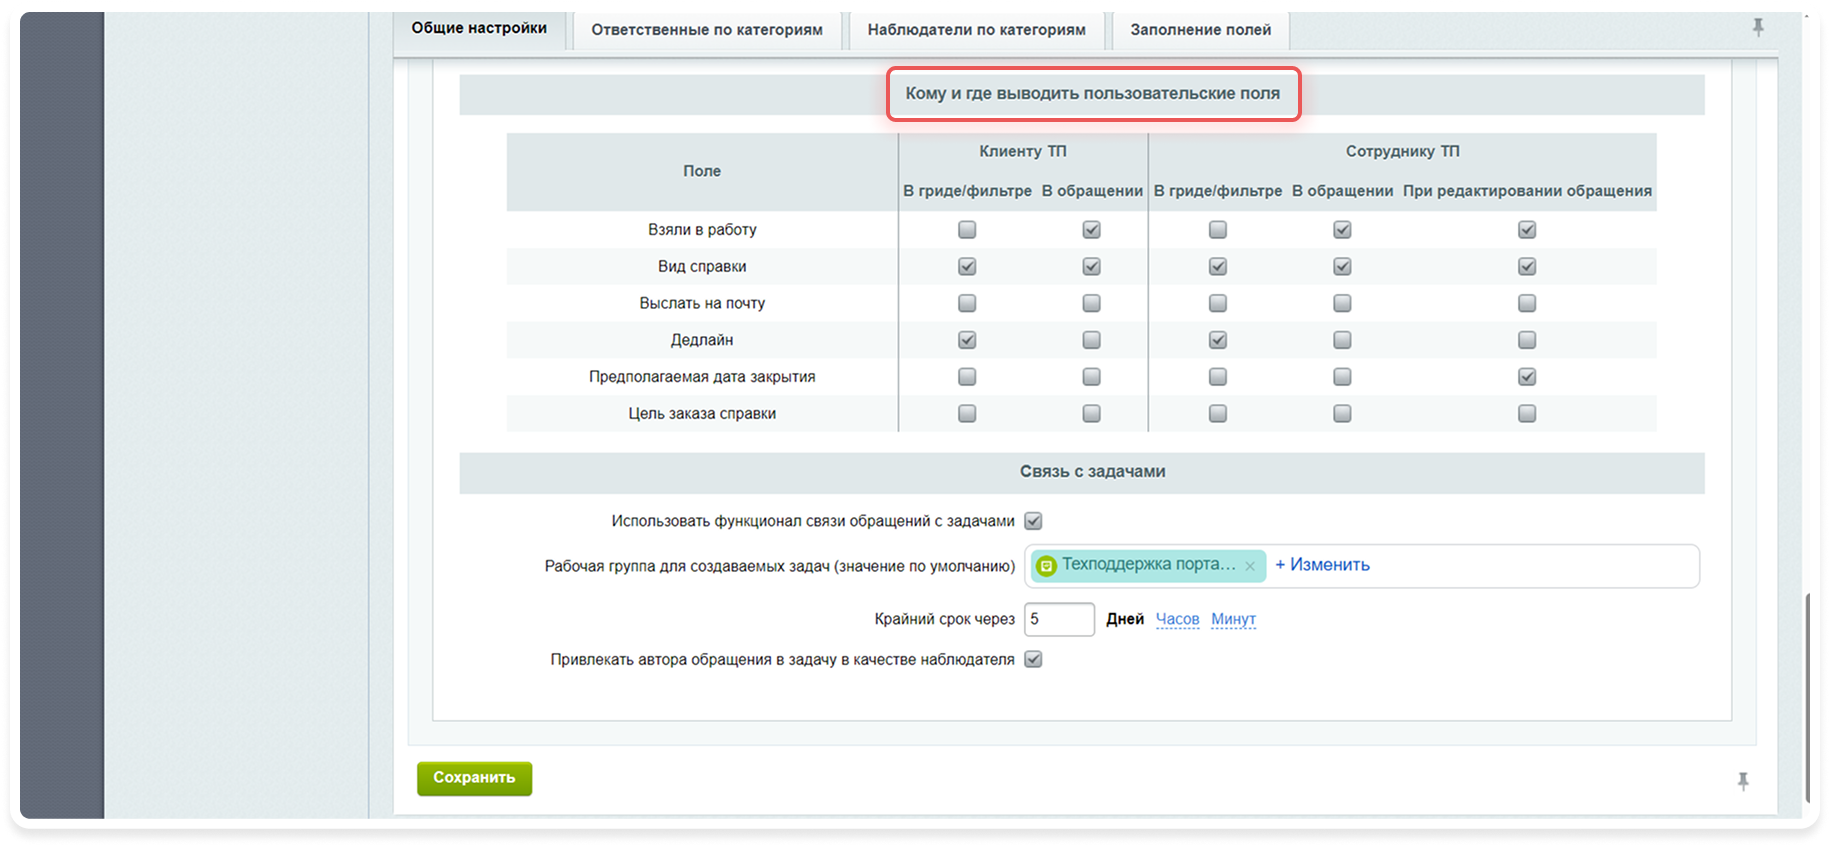The height and width of the screenshot is (847, 1830).
Task: Click the pin icon beside the tabs
Action: click(1758, 27)
